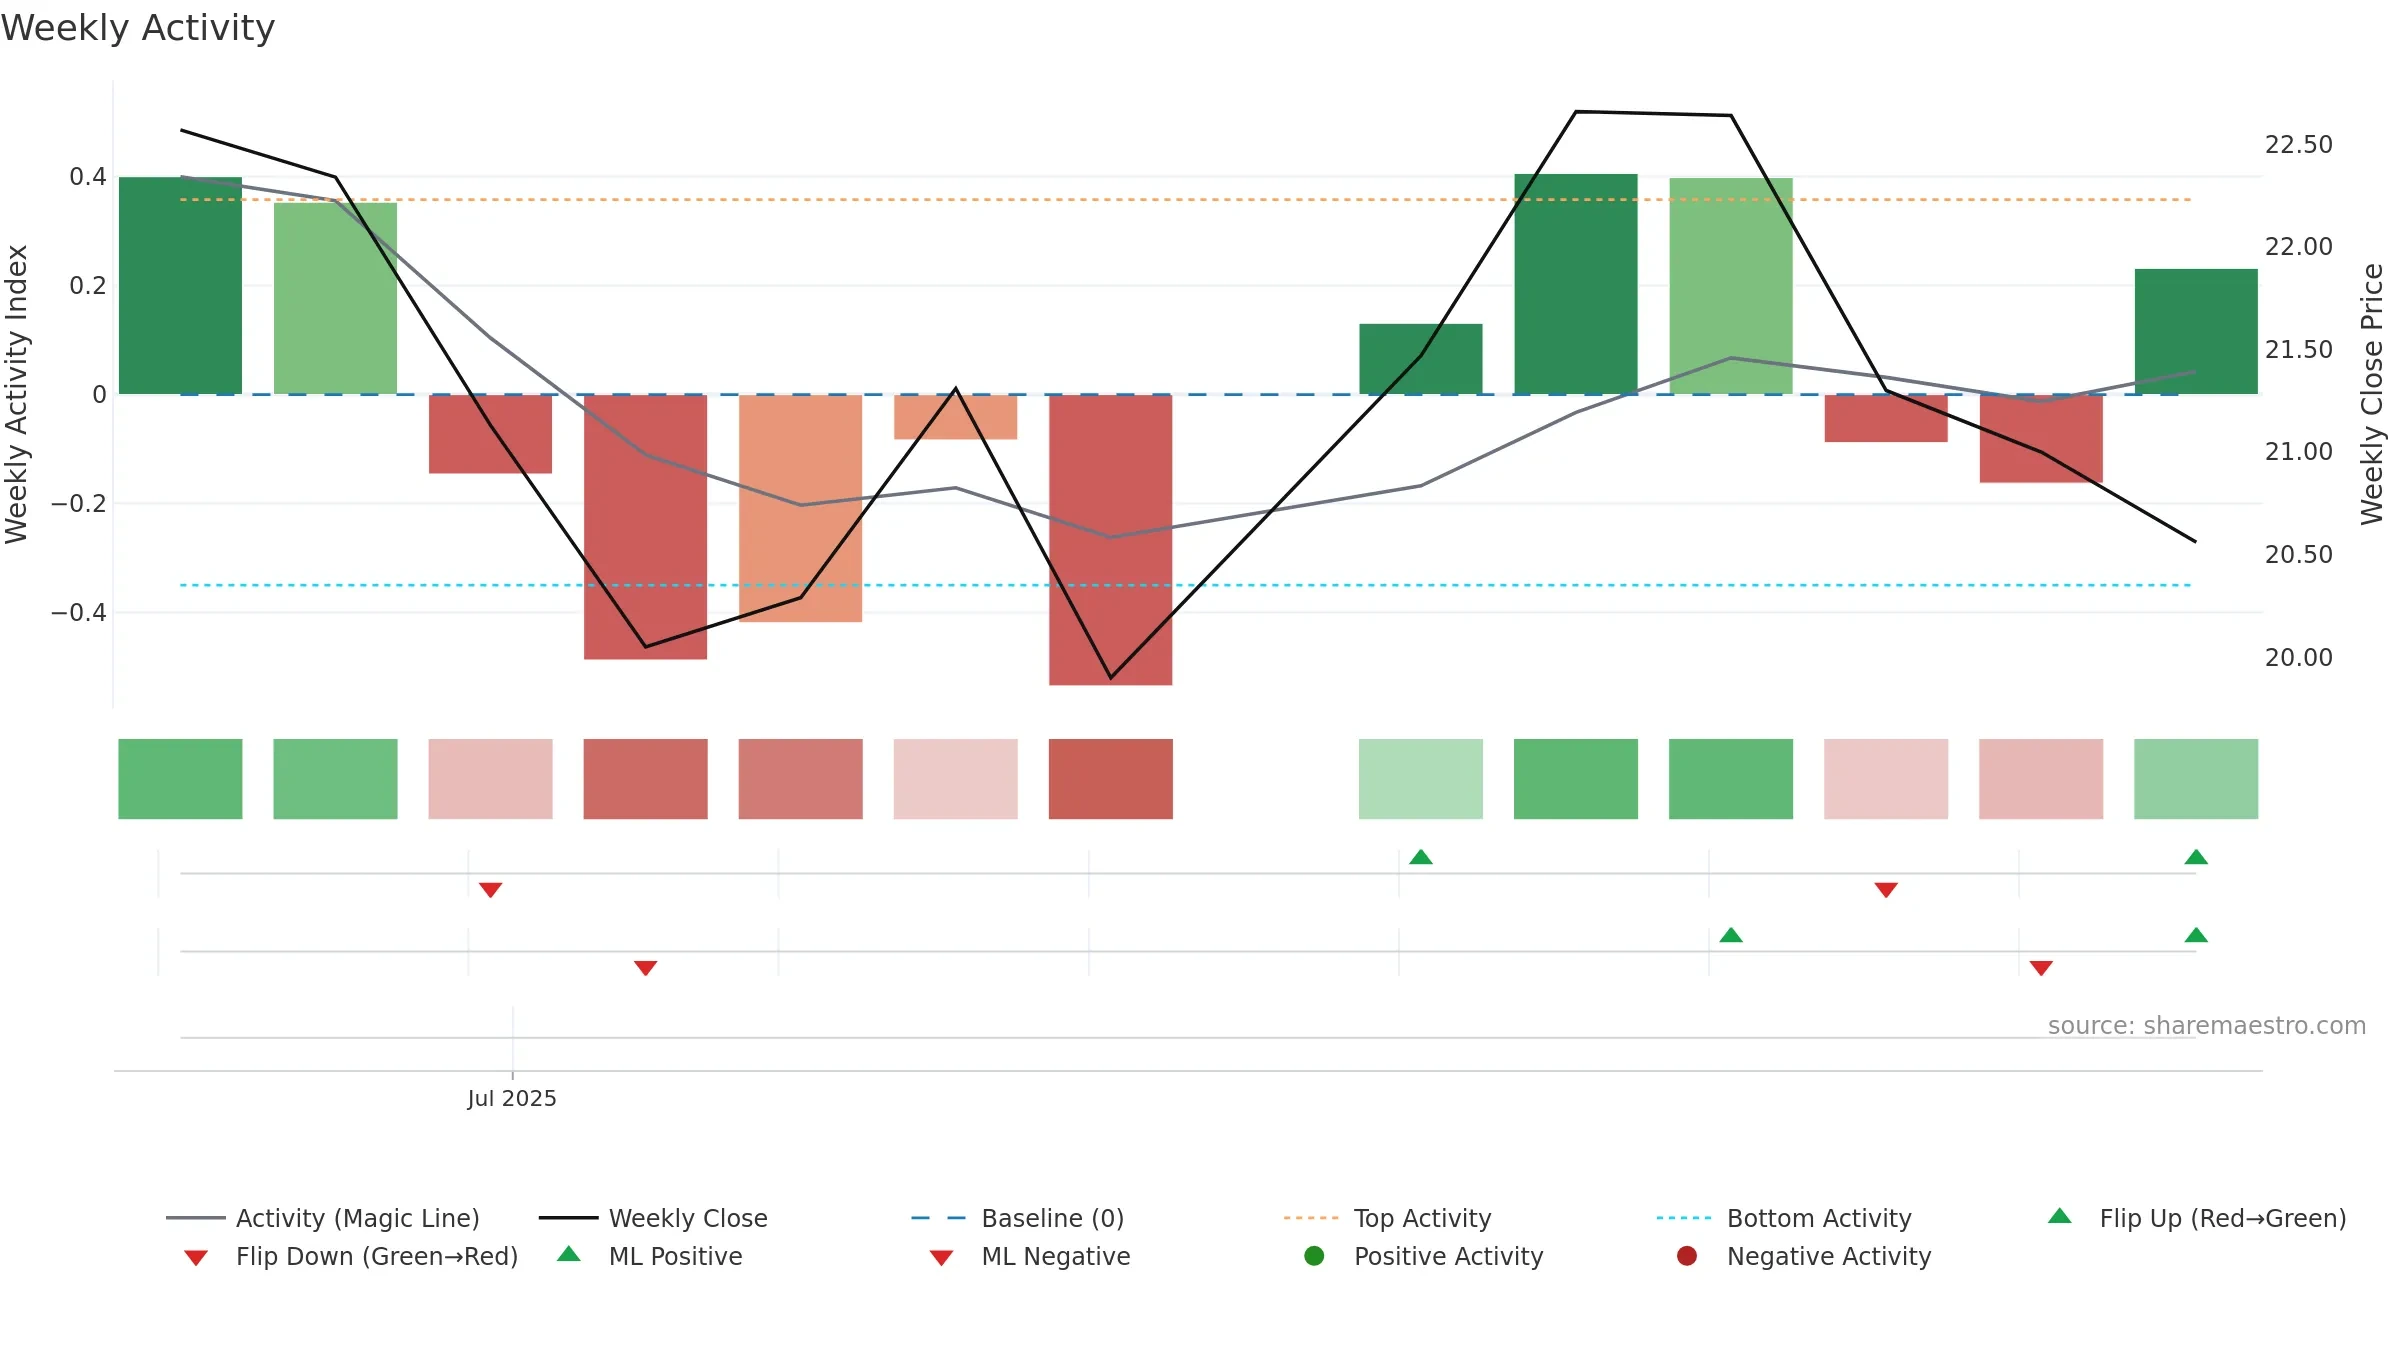Click the Weekly Close Price axis label
This screenshot has height=1350, width=2400.
click(2372, 394)
